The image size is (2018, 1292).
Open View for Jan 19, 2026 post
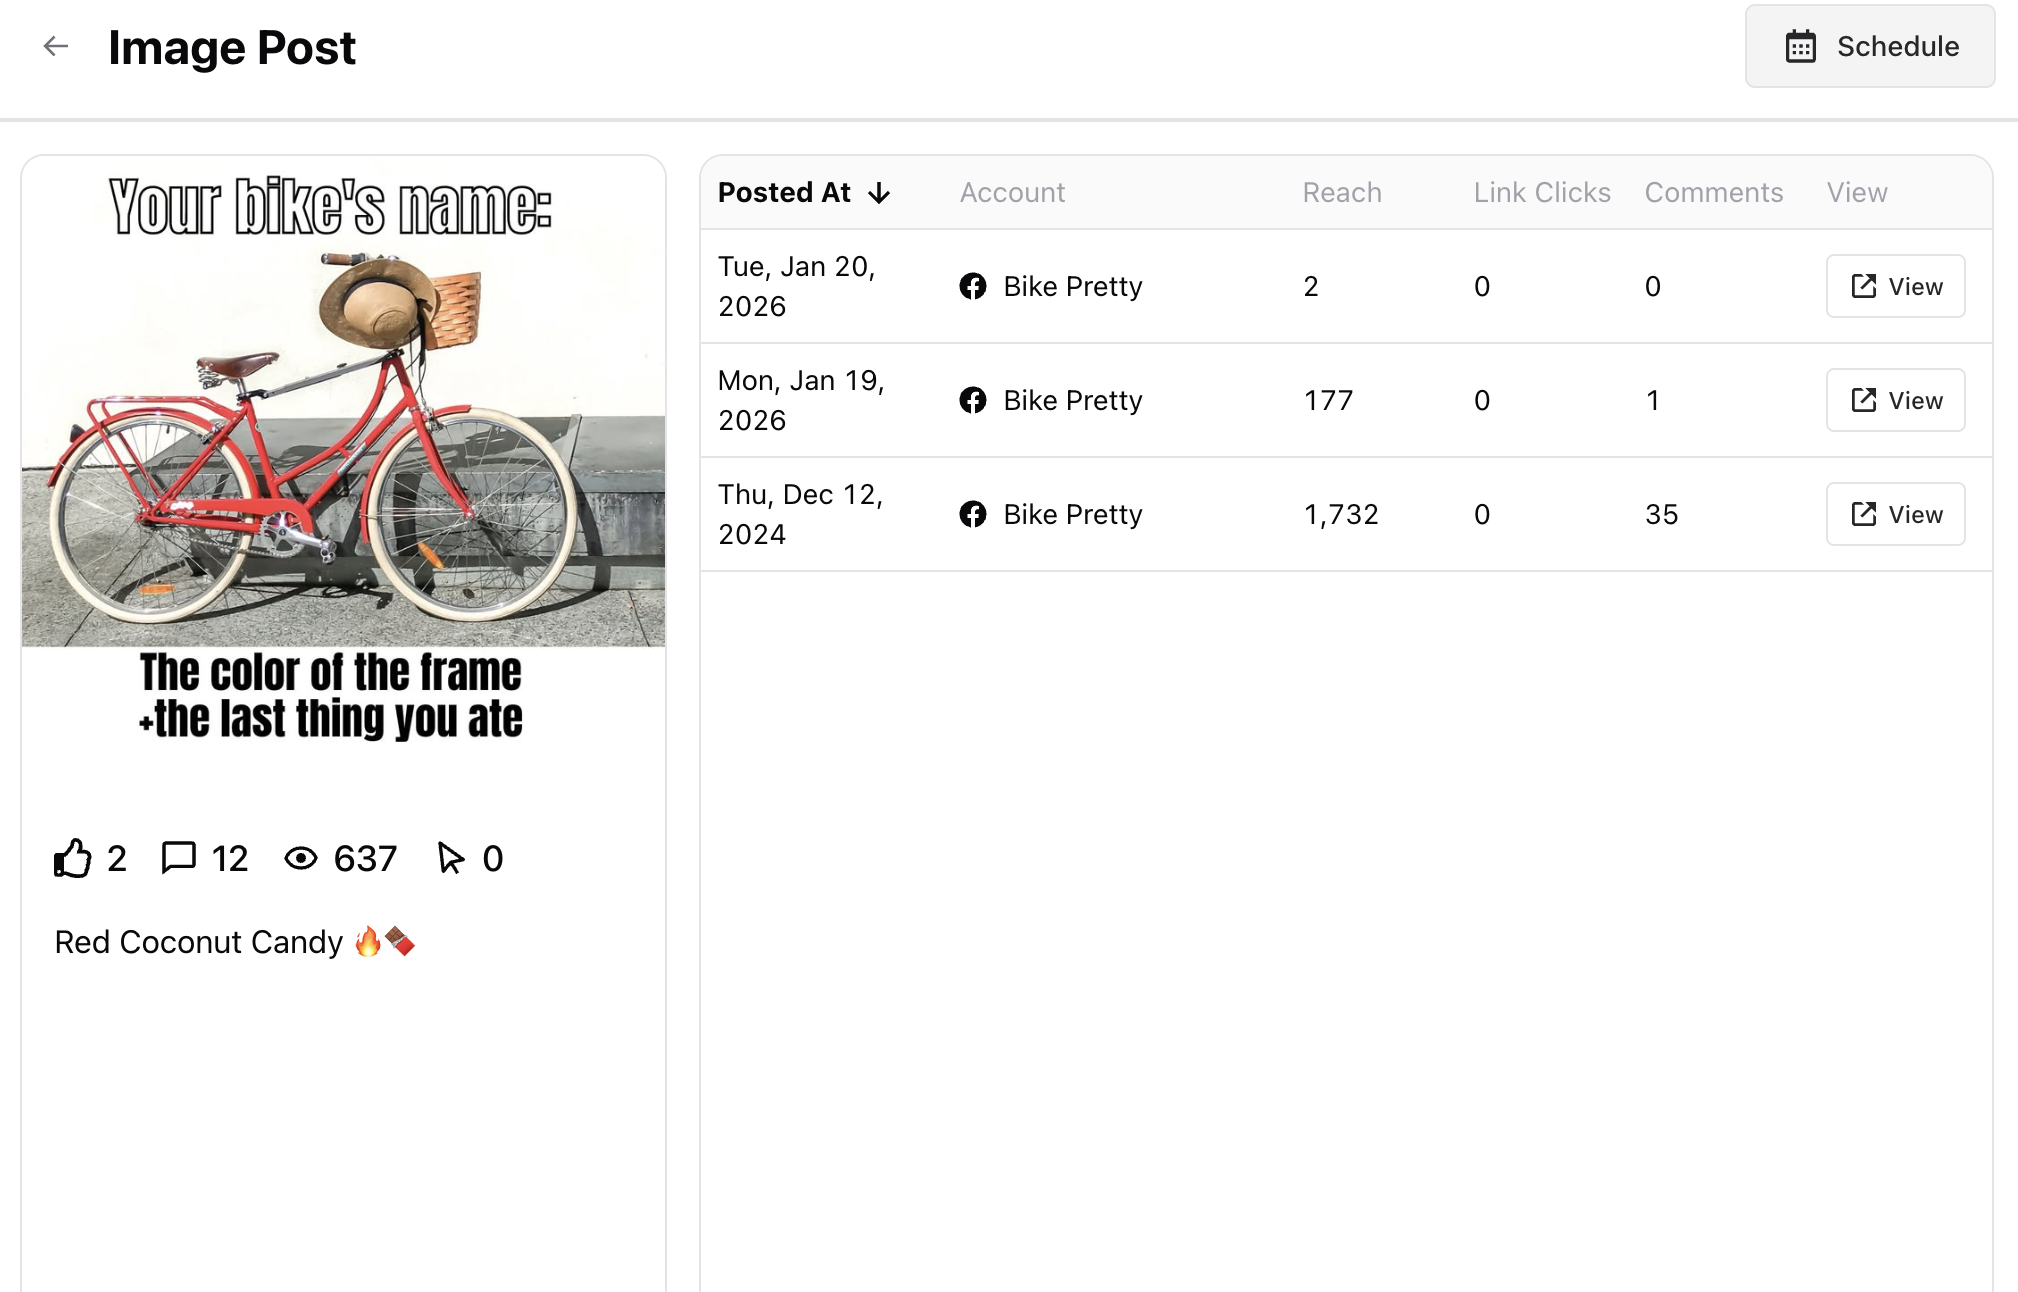pos(1895,400)
